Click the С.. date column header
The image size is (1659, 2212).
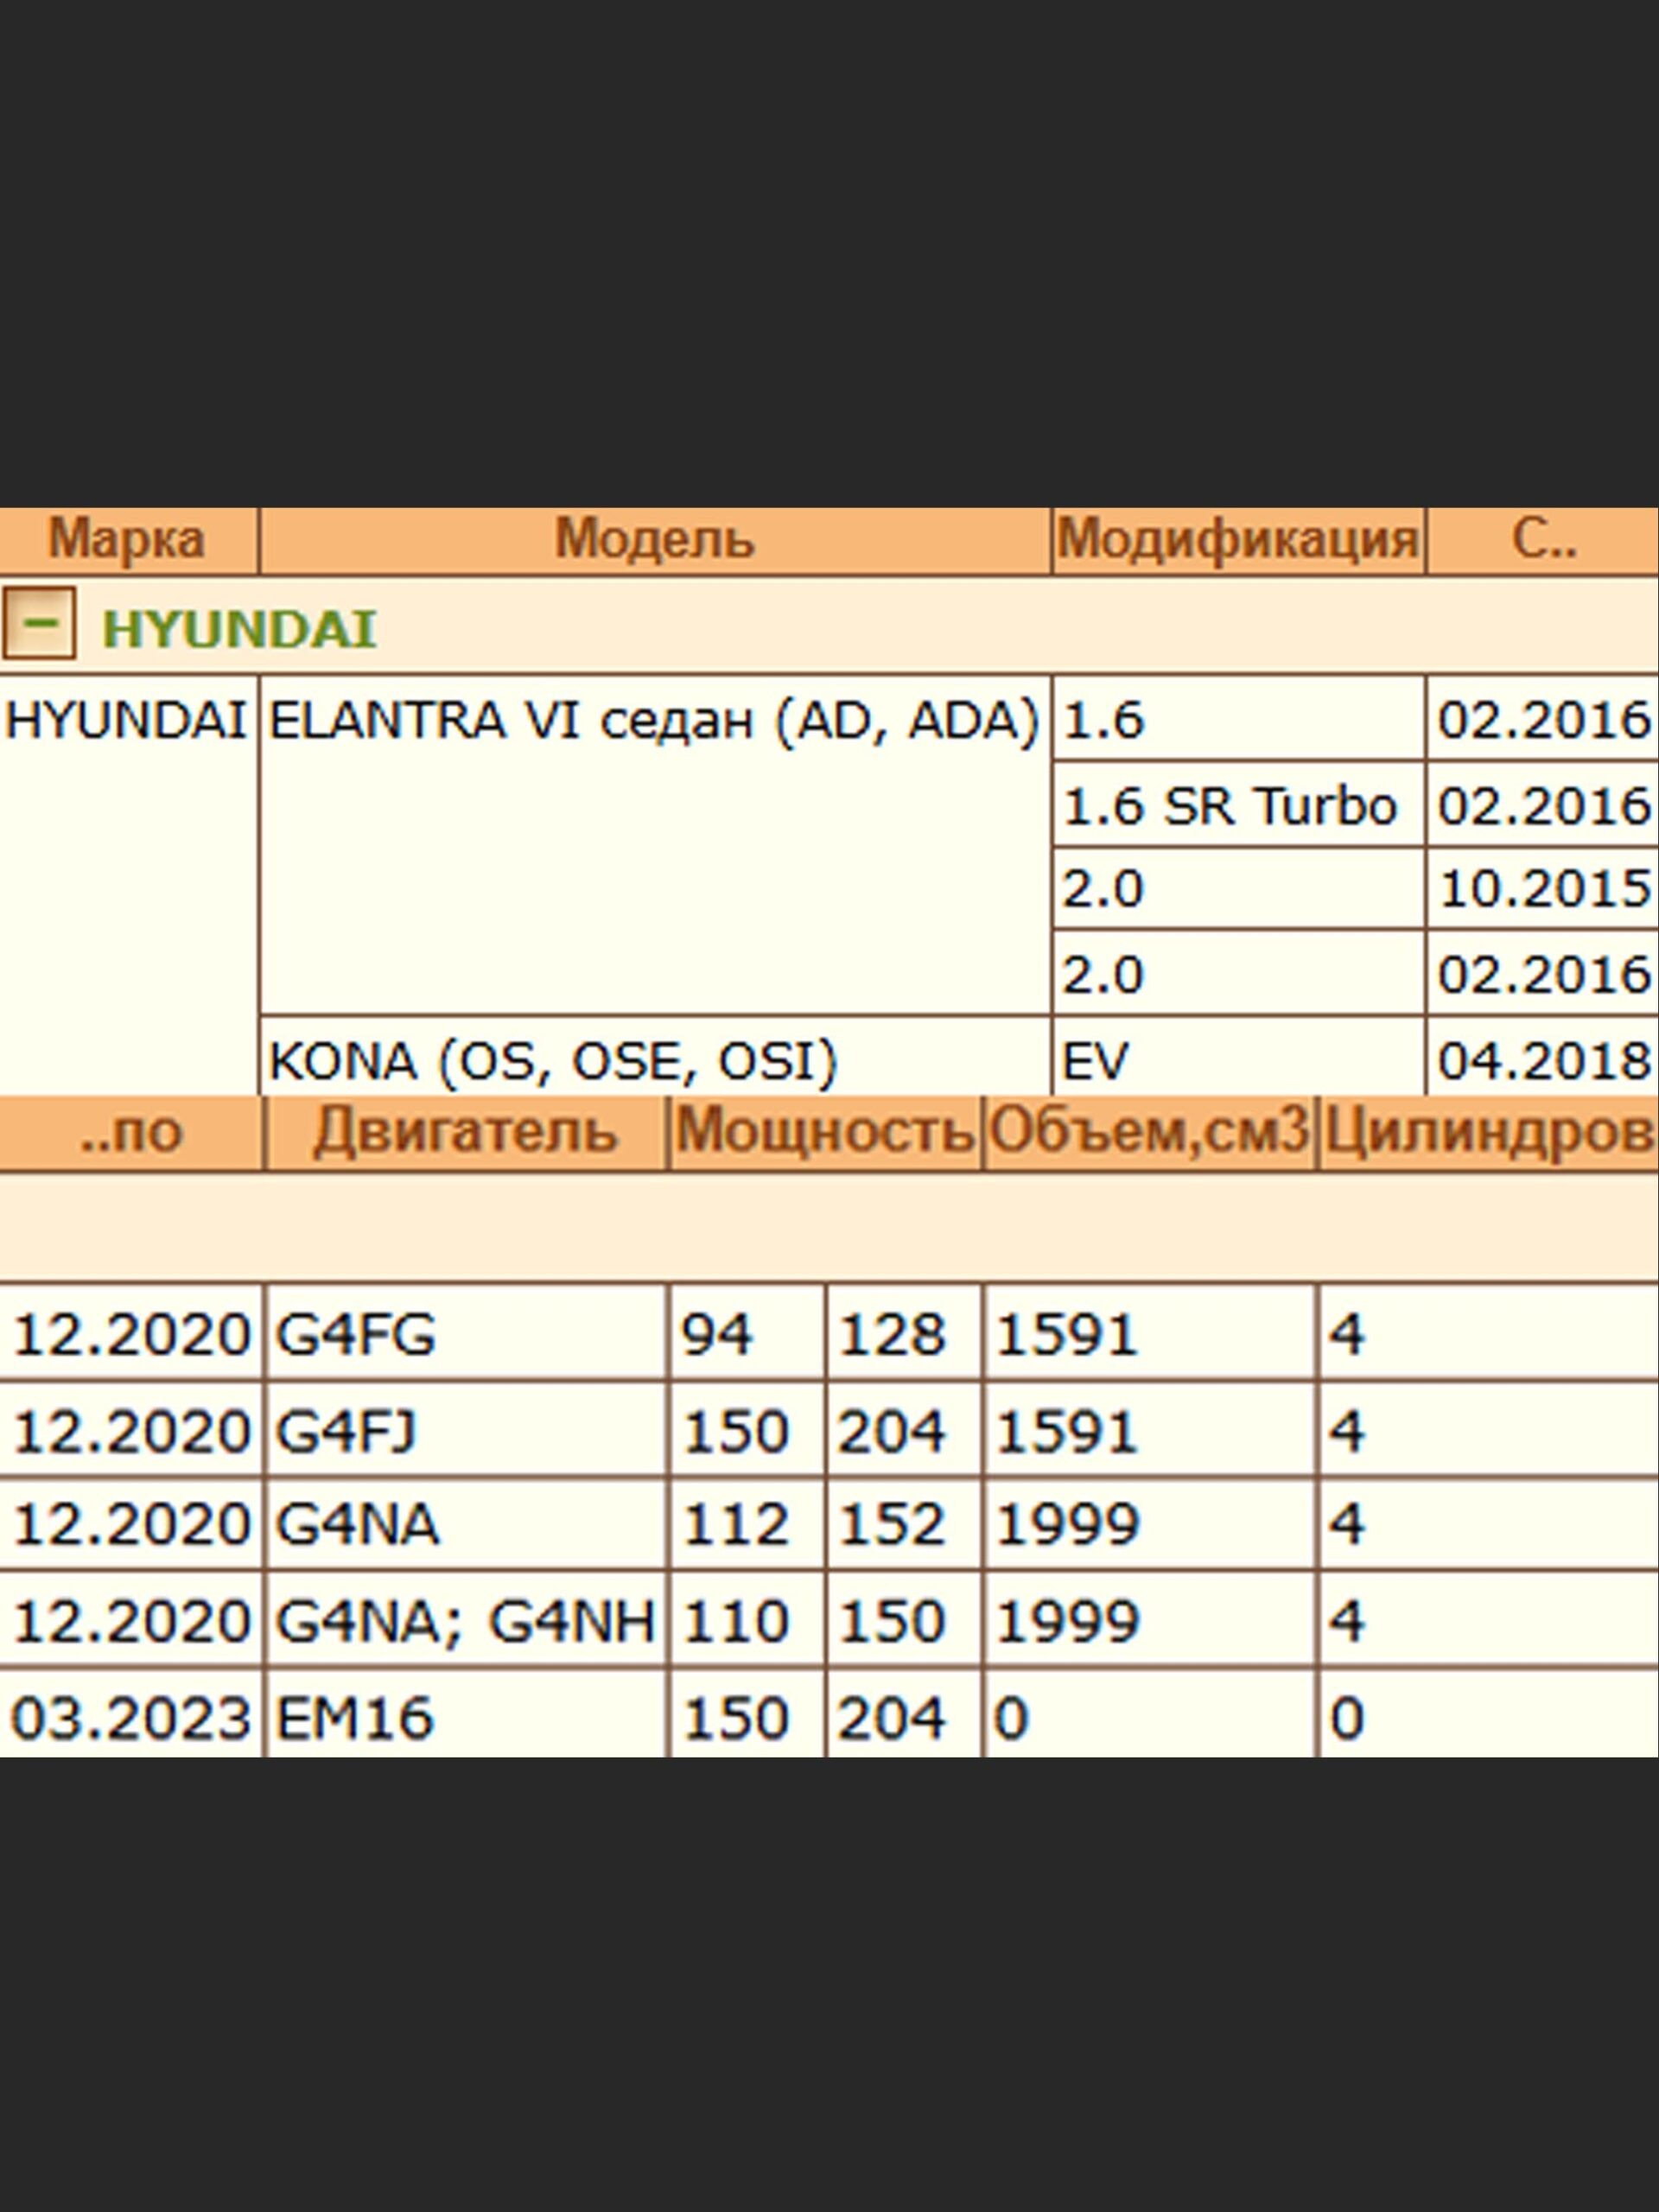[1542, 540]
